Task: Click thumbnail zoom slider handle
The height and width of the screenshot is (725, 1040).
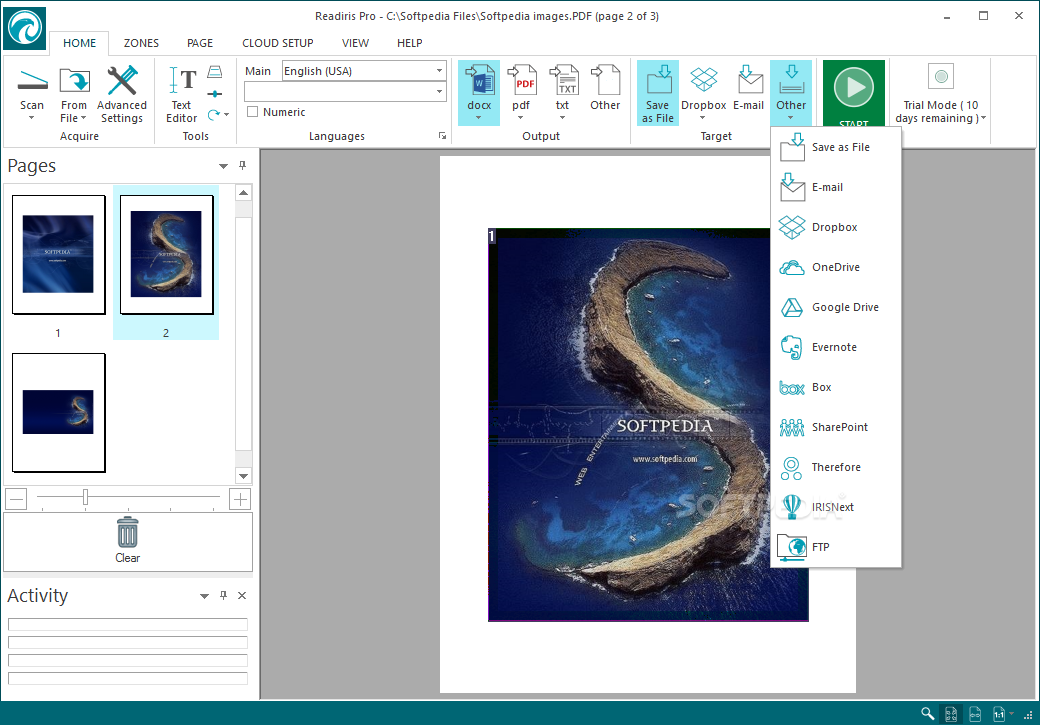Action: pyautogui.click(x=86, y=497)
